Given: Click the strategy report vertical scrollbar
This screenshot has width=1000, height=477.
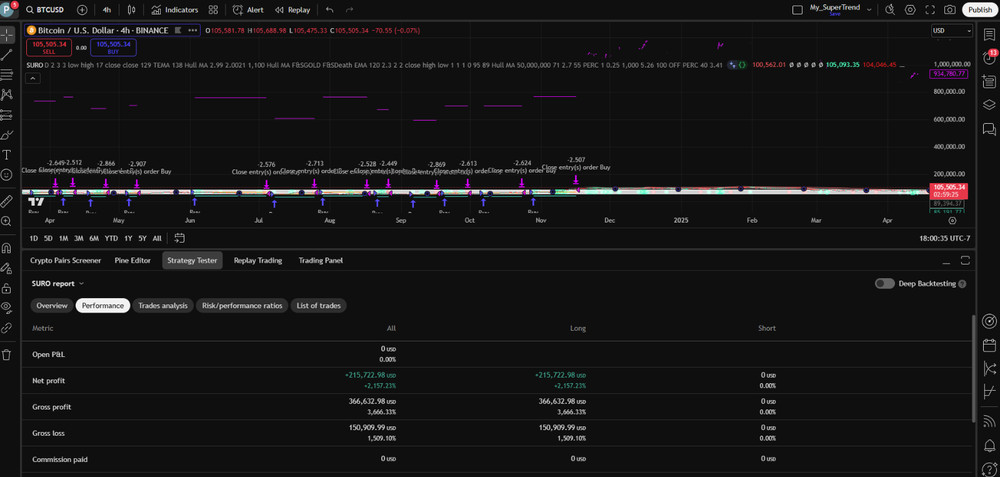Looking at the screenshot, I should click(x=973, y=367).
